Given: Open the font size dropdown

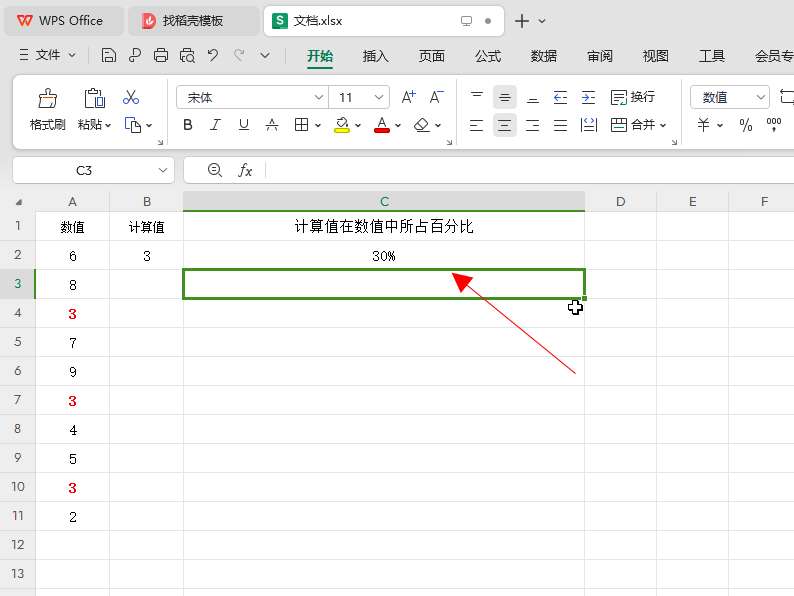Looking at the screenshot, I should tap(378, 97).
